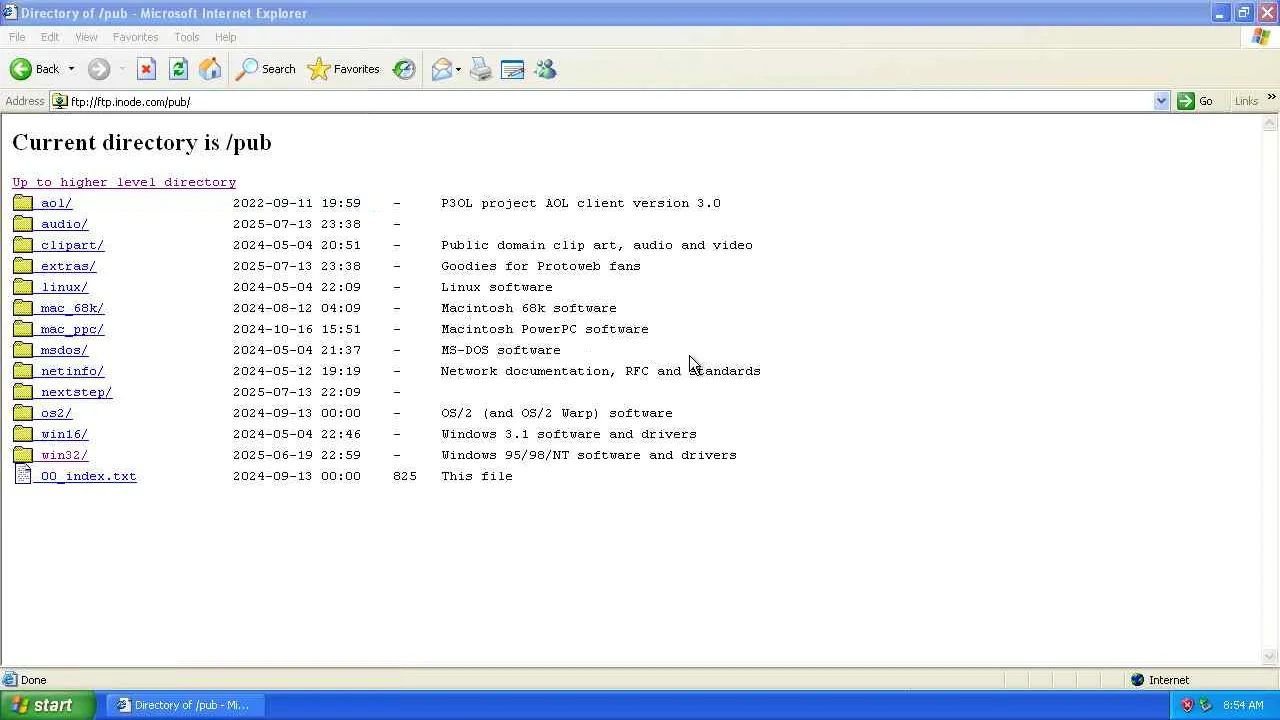Click the system tray clock showing 8:54 AM
The width and height of the screenshot is (1280, 720).
(1243, 705)
